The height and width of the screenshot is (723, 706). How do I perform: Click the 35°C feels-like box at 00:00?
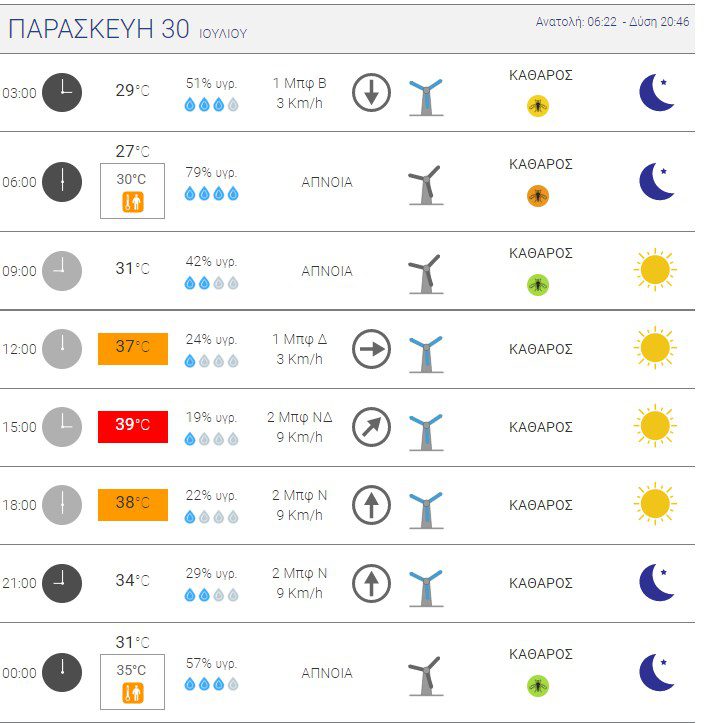[132, 682]
